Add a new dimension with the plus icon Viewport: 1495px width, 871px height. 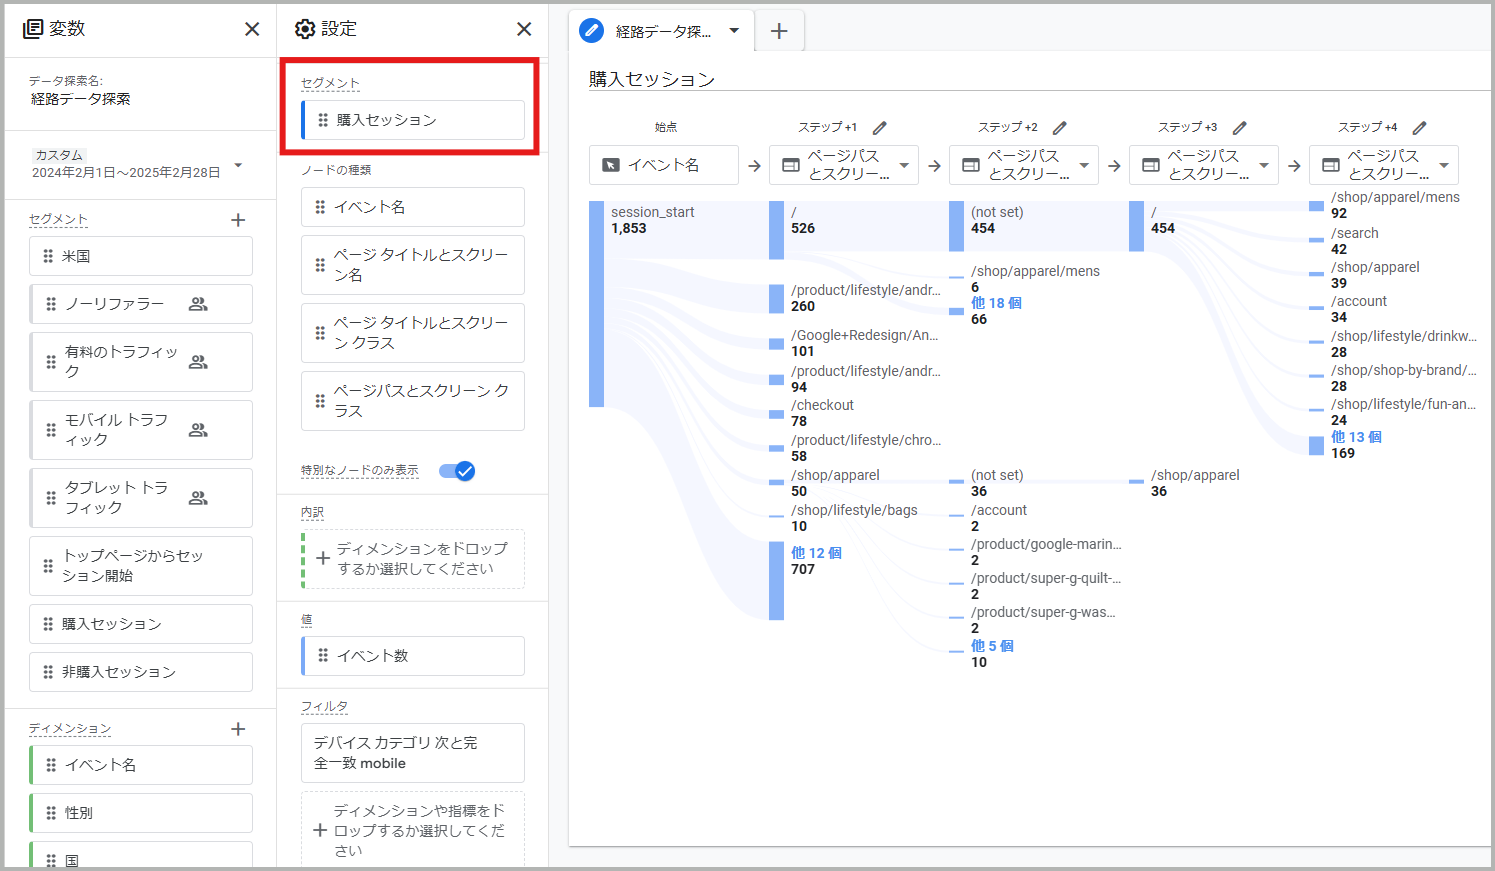[x=238, y=729]
